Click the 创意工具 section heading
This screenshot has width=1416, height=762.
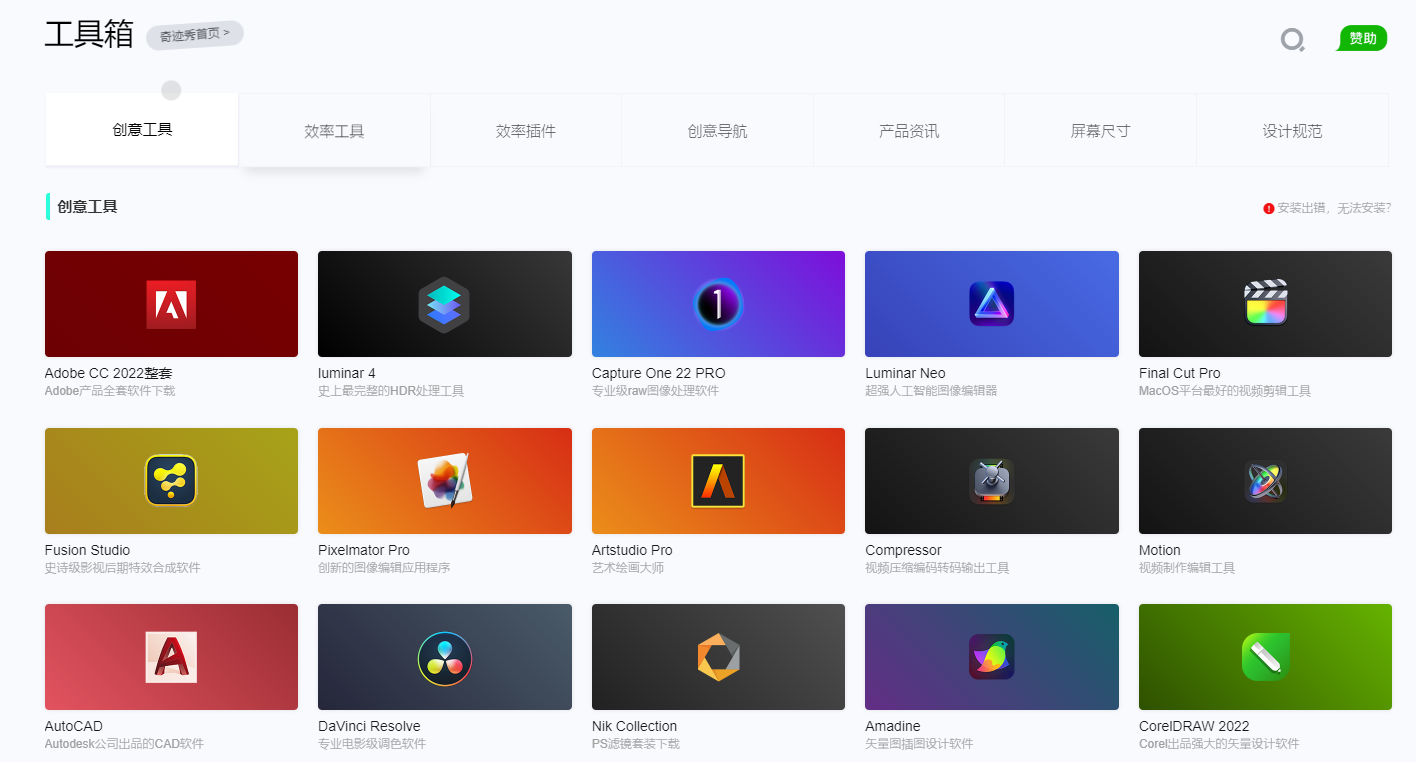pos(87,206)
